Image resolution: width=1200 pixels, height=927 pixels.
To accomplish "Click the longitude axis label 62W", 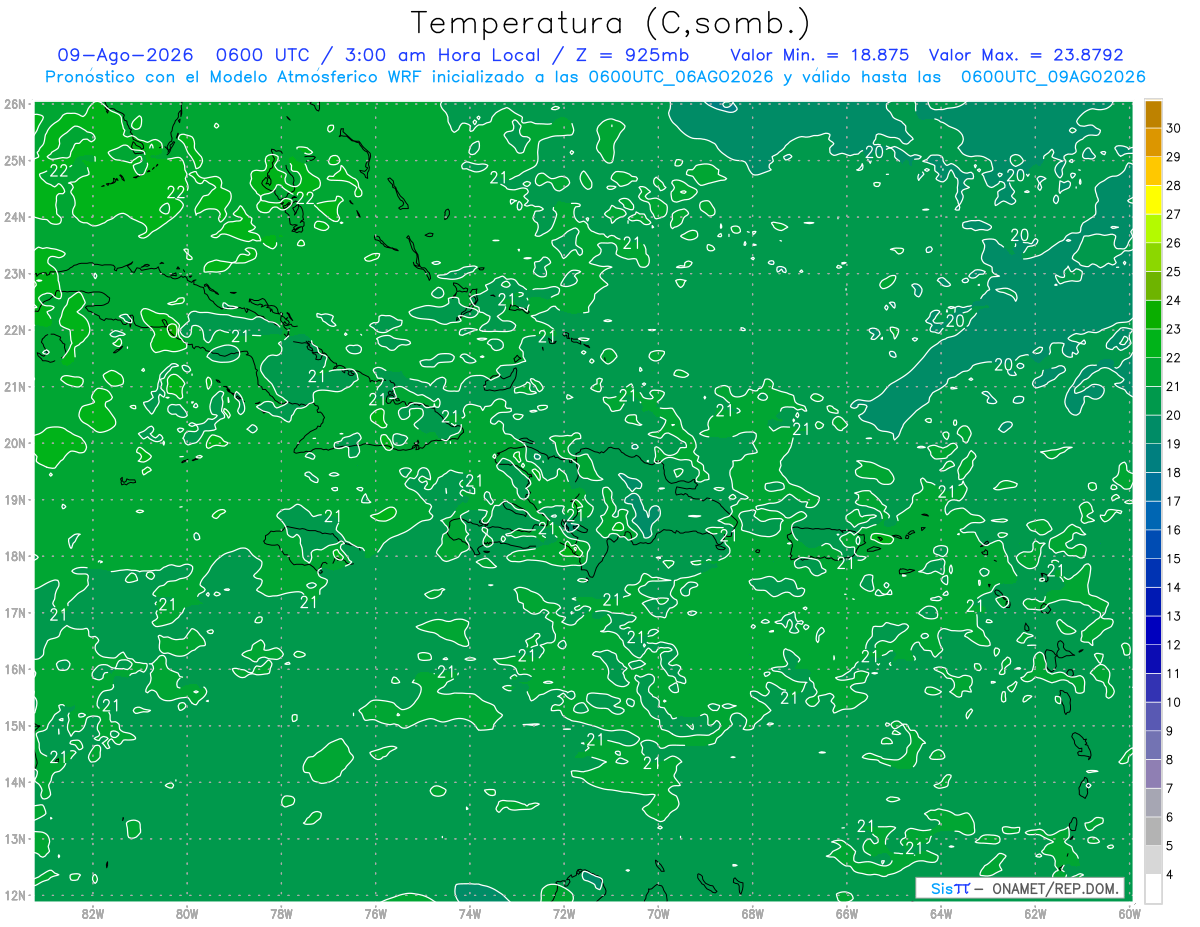I will point(1035,913).
